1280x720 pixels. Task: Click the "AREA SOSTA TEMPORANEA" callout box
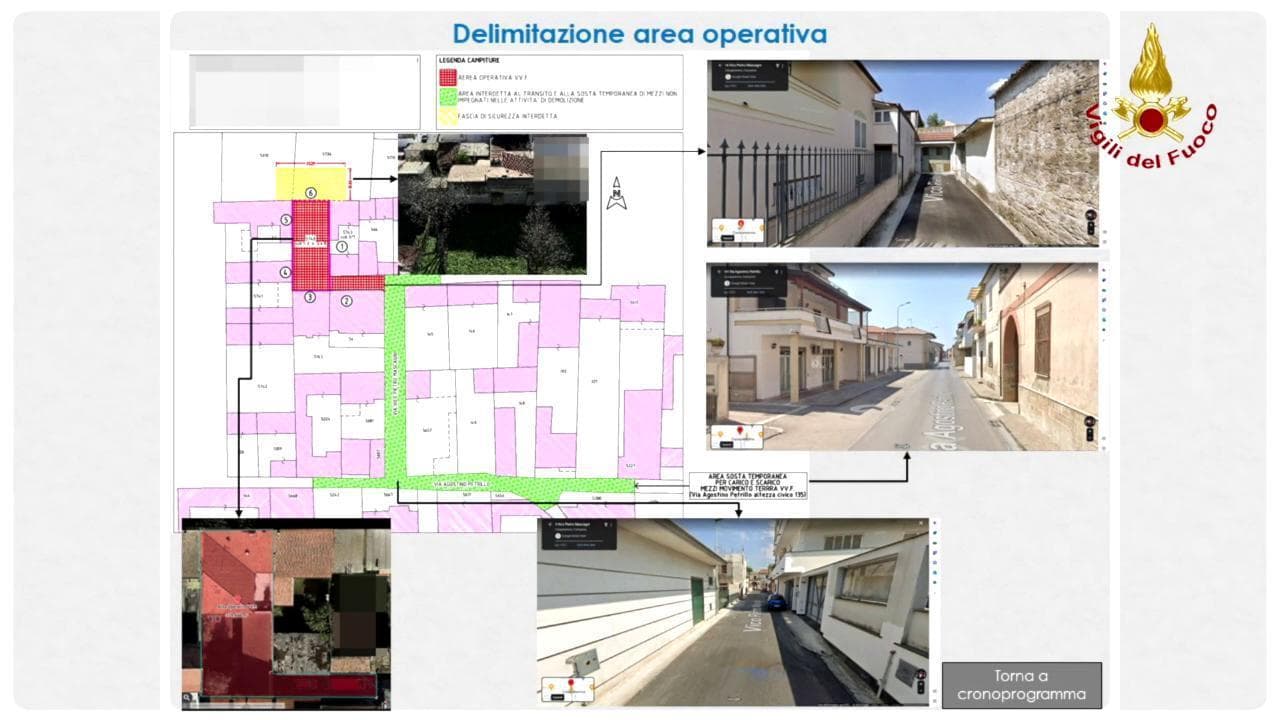[x=749, y=486]
